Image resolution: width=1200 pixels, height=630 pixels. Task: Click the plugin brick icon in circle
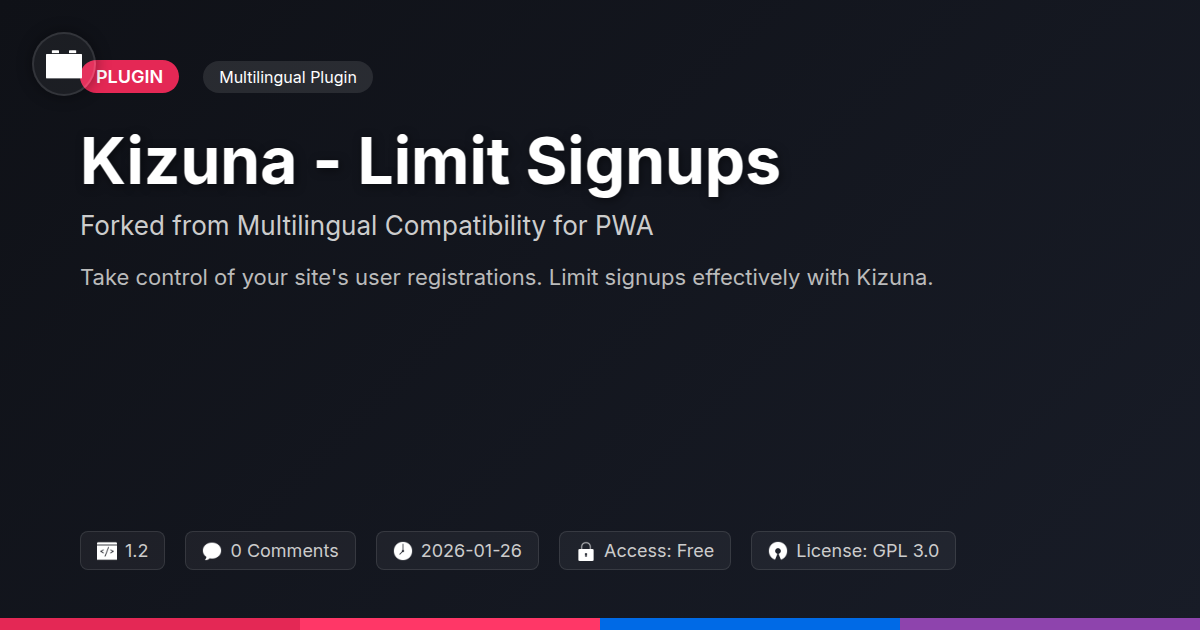(x=64, y=64)
